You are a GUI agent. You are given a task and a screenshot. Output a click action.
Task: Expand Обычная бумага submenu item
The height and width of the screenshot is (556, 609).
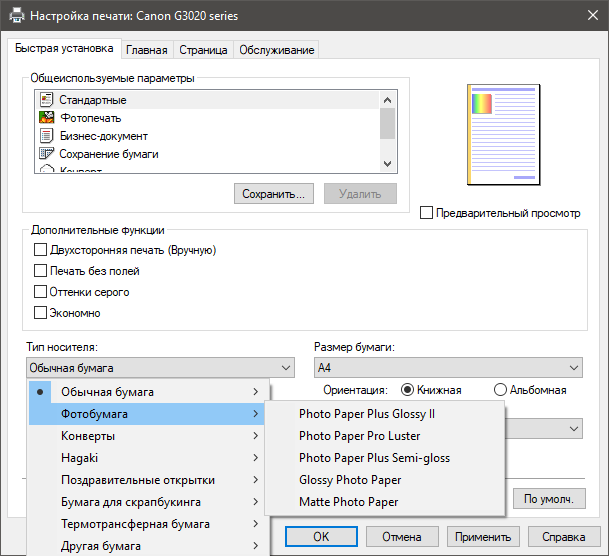click(x=146, y=392)
